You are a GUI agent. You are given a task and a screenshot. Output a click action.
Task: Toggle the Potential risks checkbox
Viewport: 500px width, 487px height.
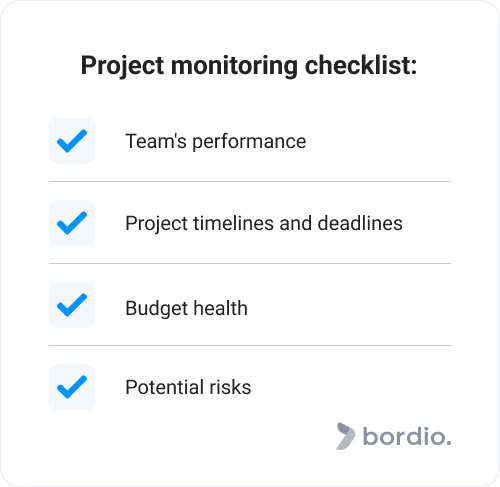(72, 387)
